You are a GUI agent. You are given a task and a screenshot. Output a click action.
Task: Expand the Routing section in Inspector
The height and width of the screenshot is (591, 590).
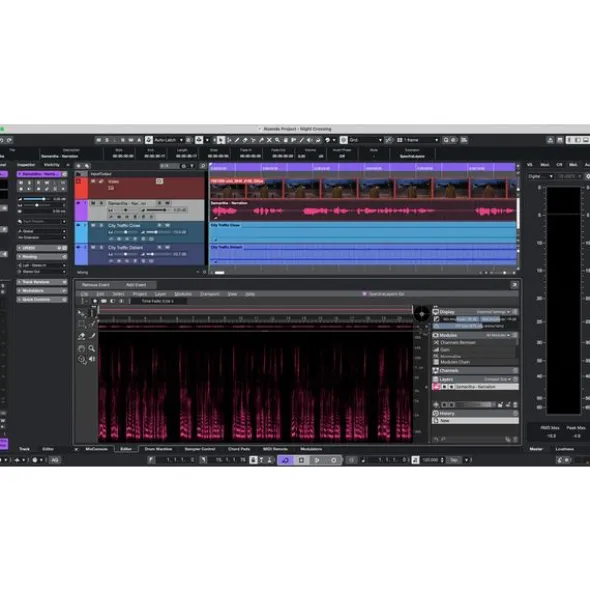tap(42, 257)
